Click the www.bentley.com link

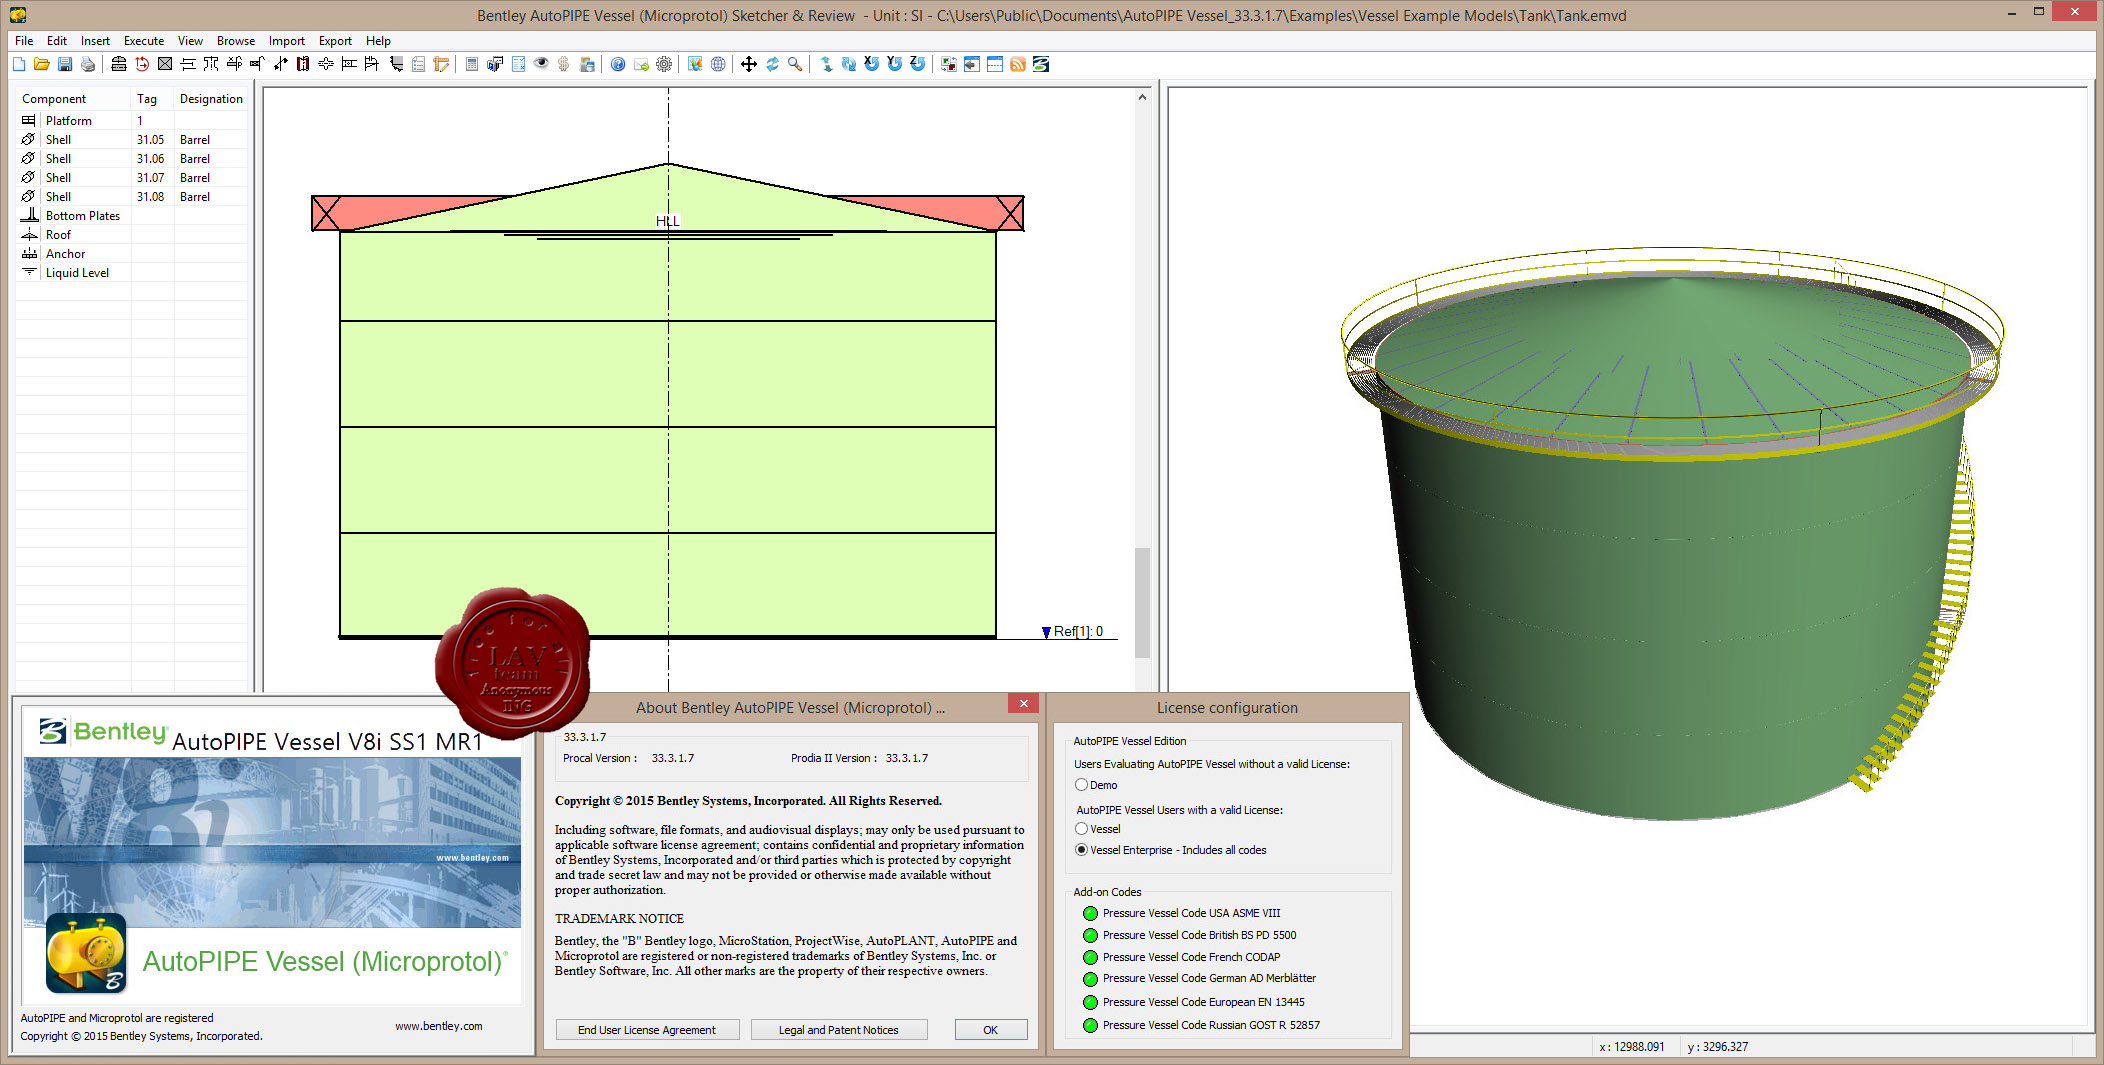click(x=438, y=1026)
